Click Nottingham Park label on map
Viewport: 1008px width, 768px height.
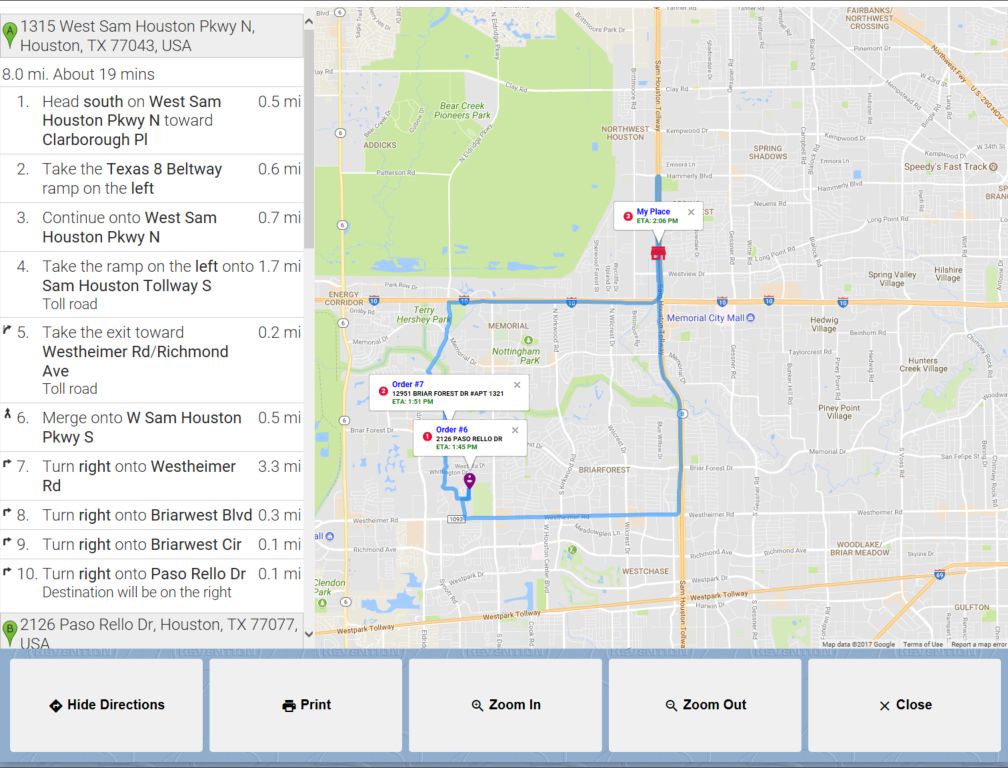point(516,356)
